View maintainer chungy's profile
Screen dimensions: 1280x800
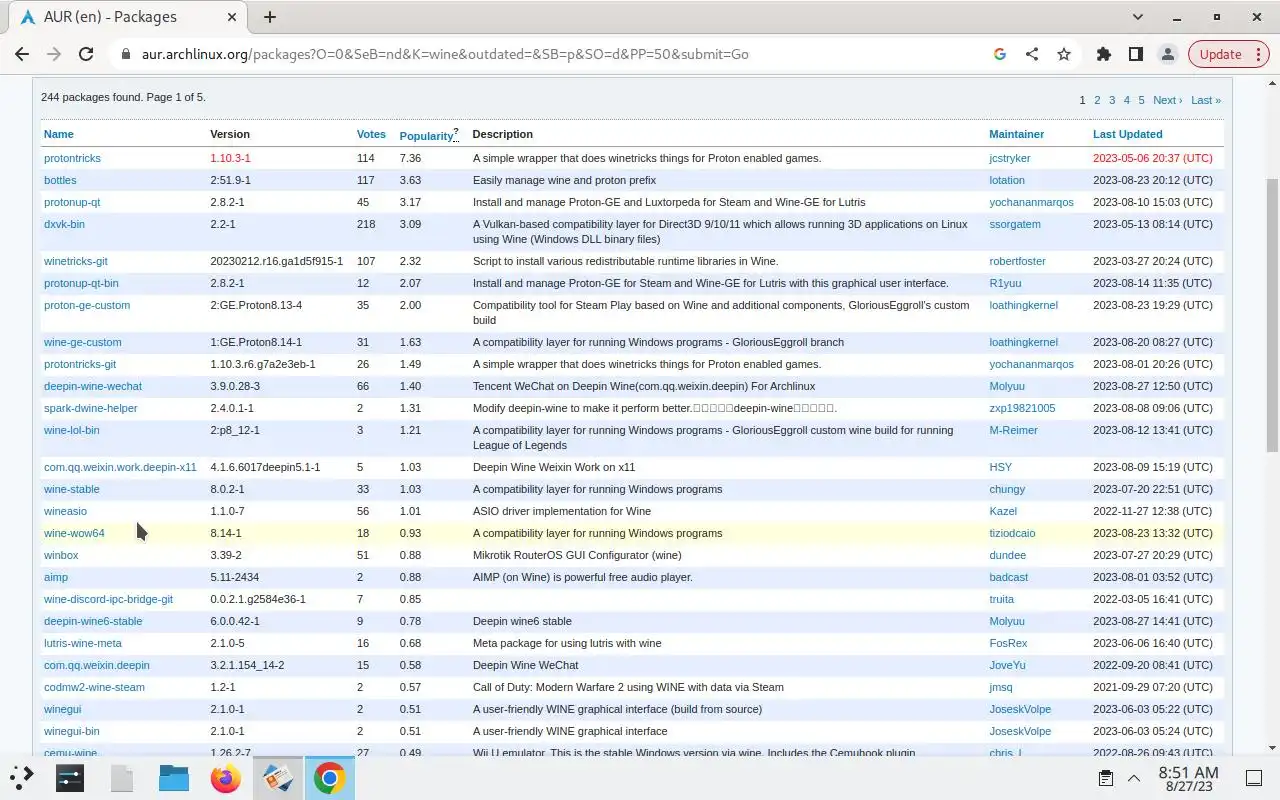1007,489
